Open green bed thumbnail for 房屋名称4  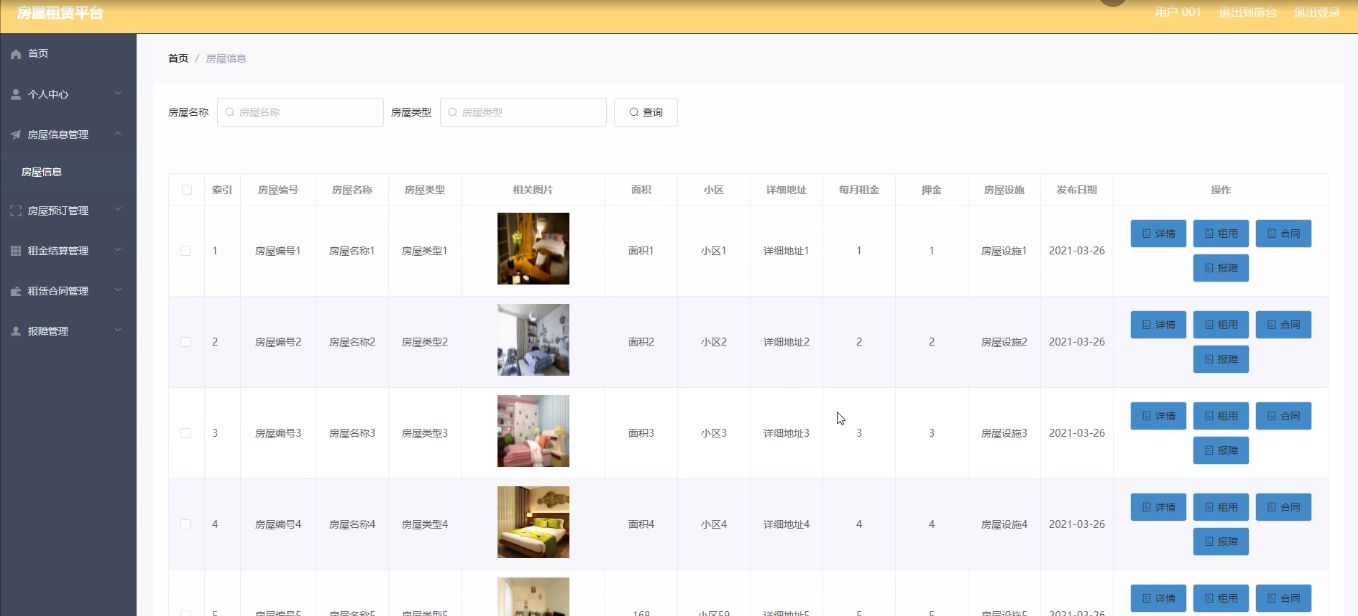[x=533, y=522]
